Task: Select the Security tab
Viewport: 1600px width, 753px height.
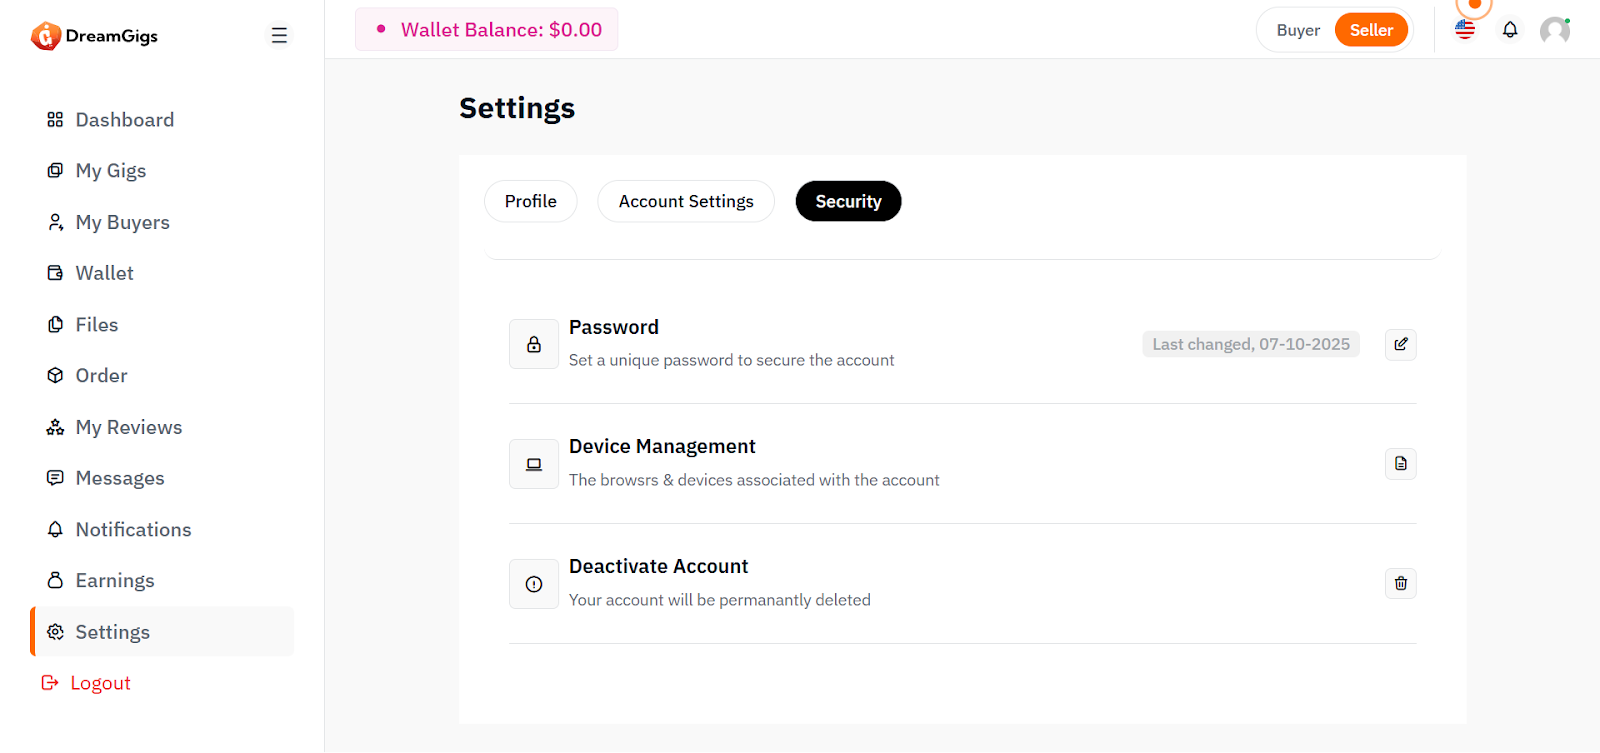Action: 848,201
